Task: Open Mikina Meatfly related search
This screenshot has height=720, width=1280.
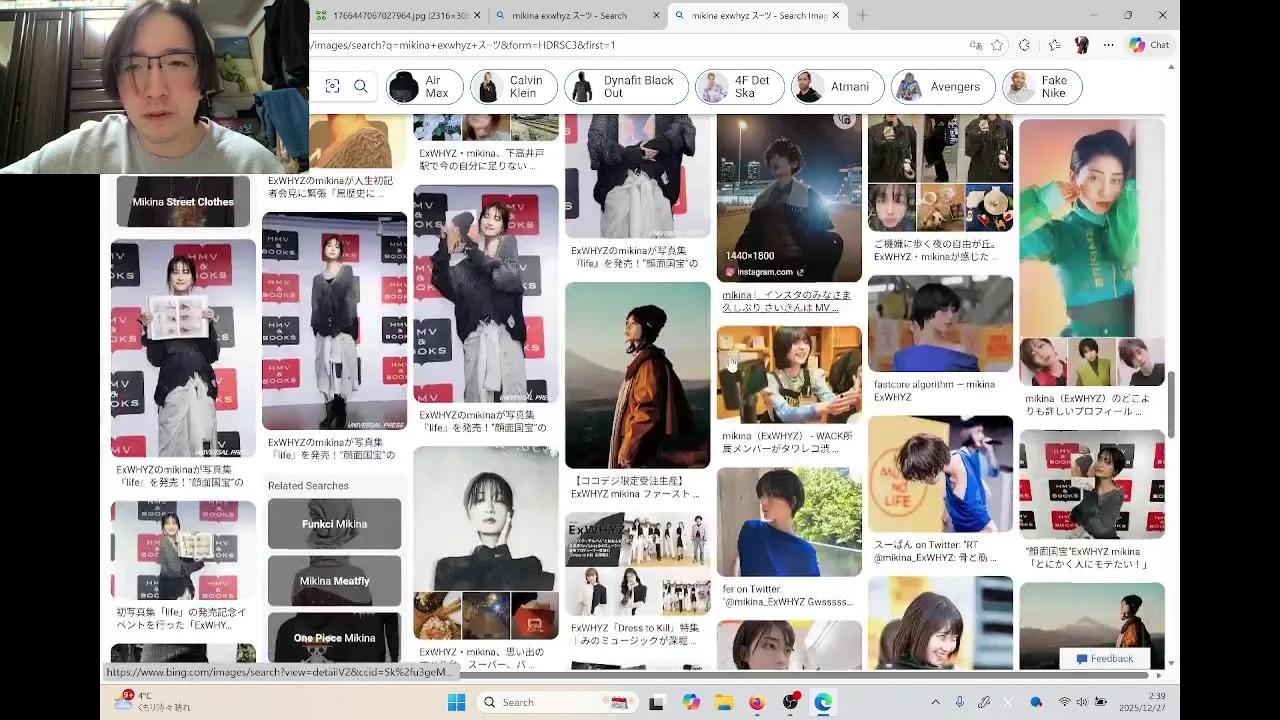Action: coord(334,581)
